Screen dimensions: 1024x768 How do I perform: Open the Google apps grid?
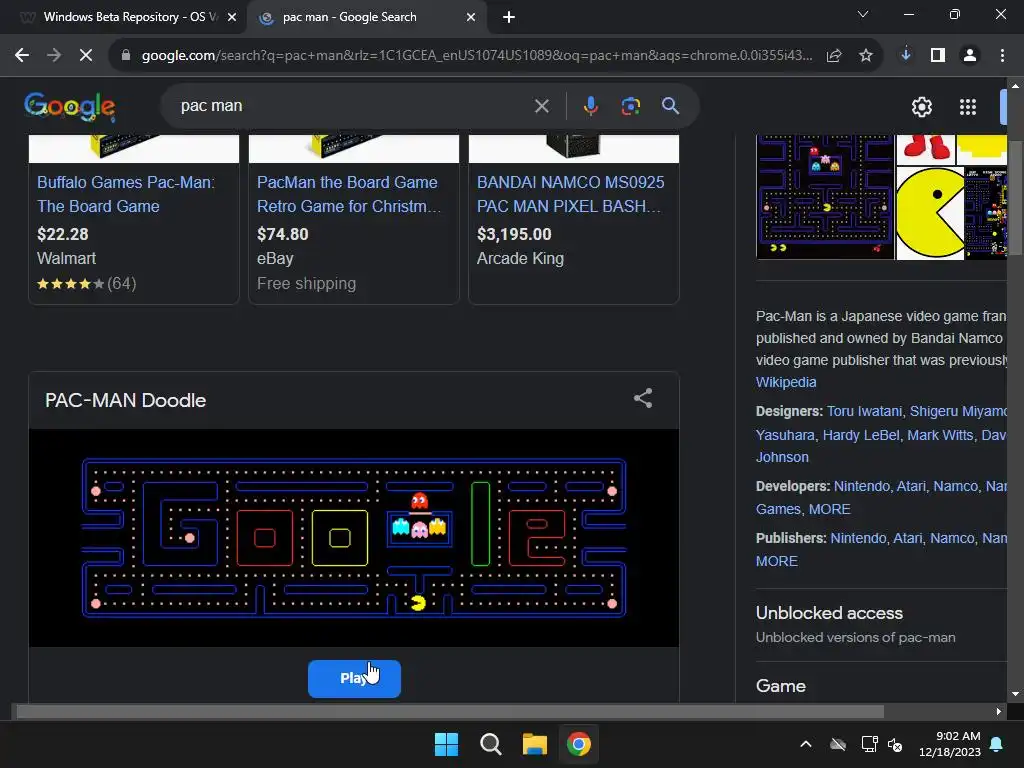click(968, 106)
